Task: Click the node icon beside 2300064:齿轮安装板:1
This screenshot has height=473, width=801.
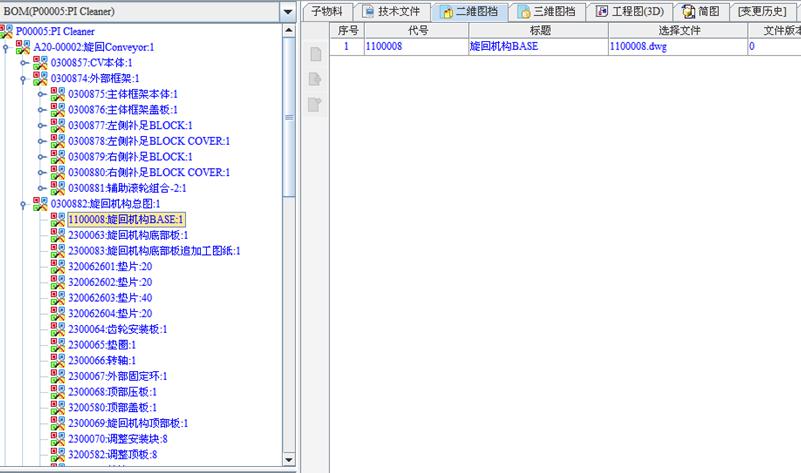Action: click(58, 329)
